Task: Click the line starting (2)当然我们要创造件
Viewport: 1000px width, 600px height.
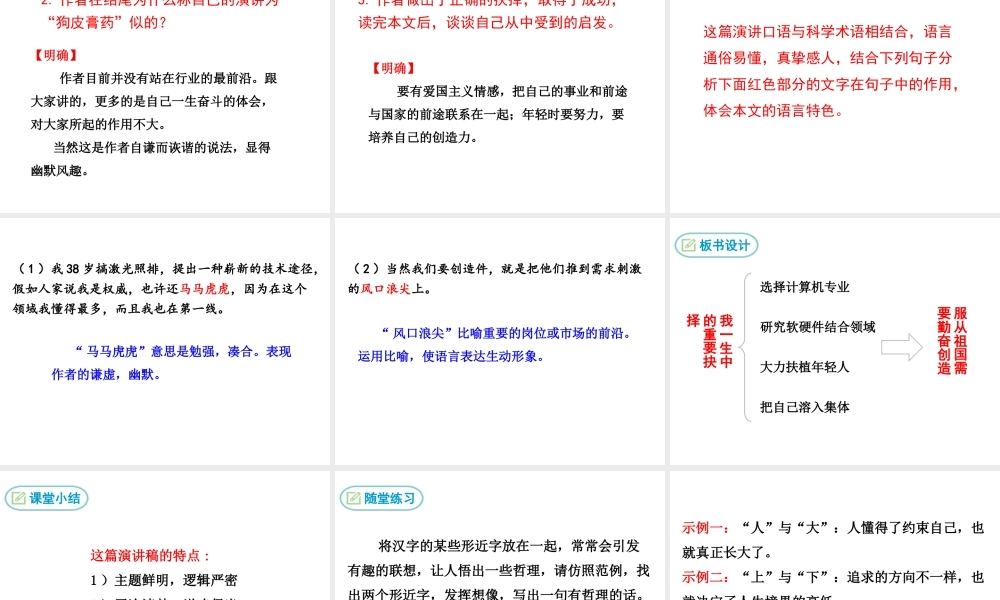Action: [x=497, y=268]
